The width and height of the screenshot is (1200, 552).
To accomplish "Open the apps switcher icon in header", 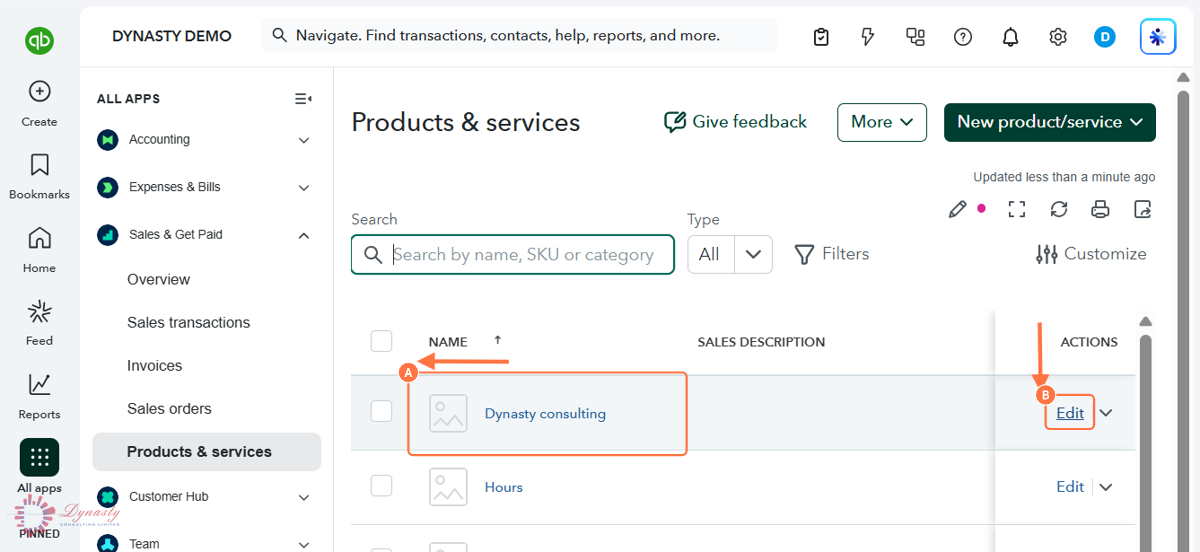I will 915,37.
